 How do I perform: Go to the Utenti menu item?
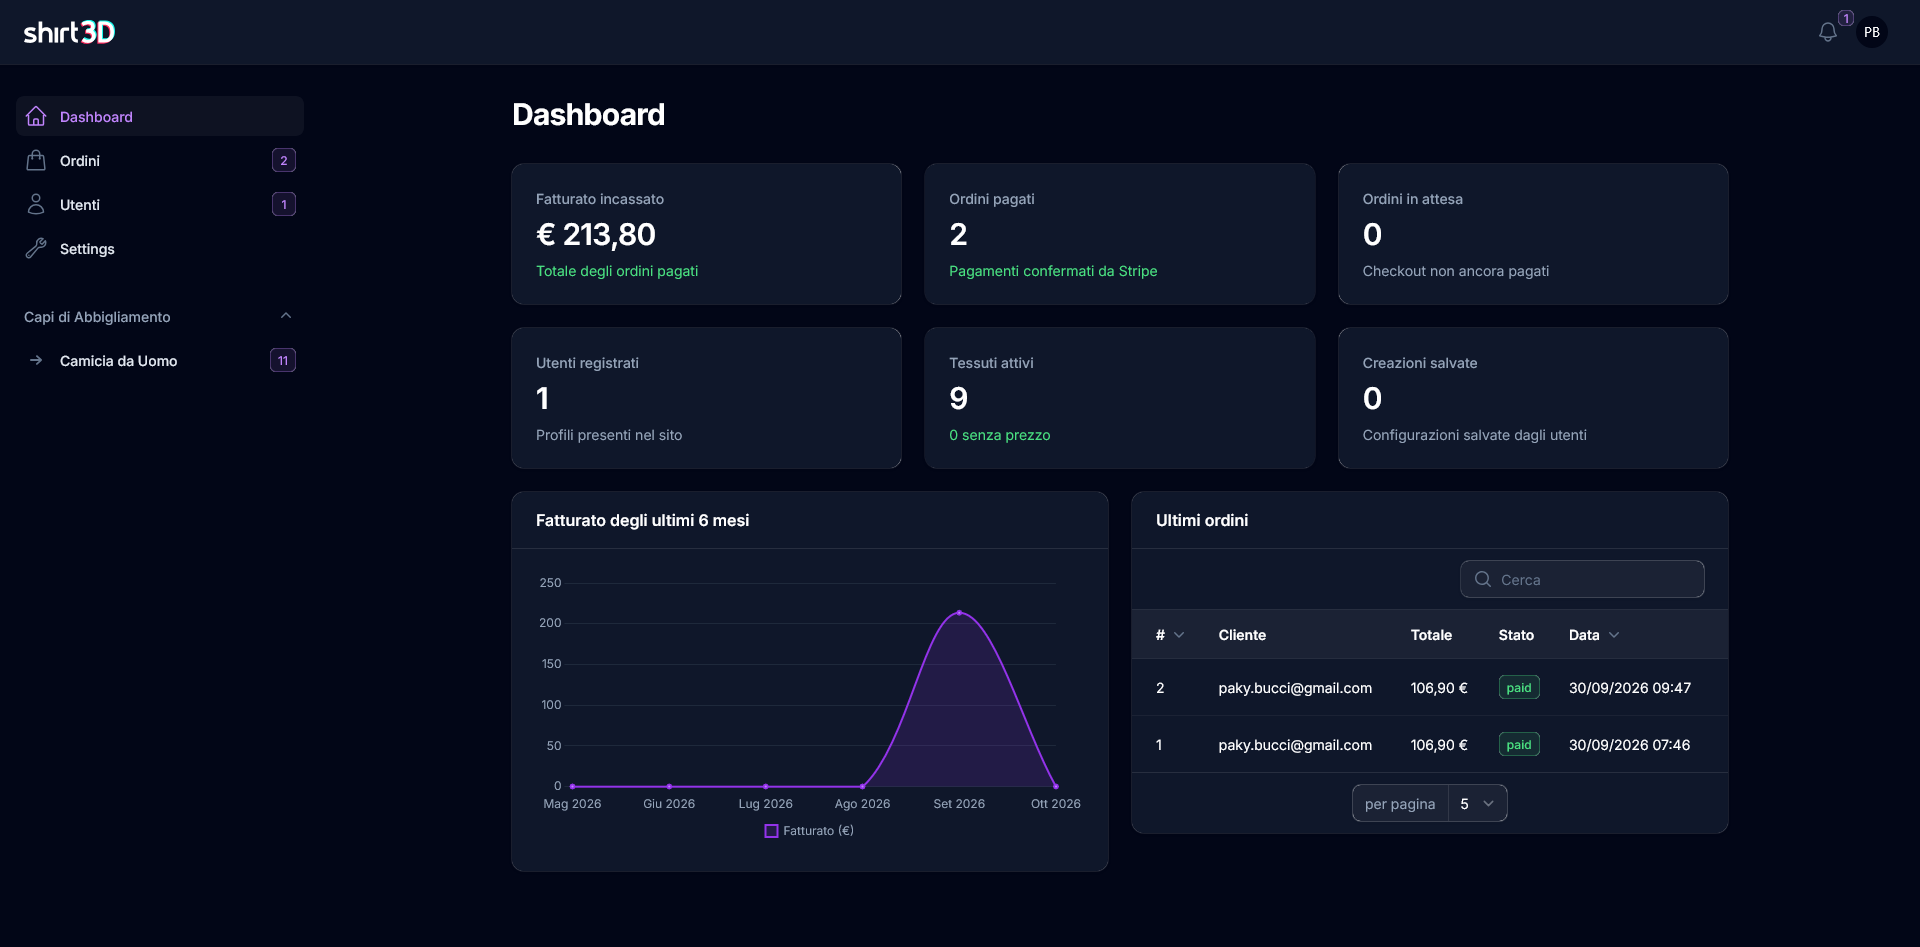point(160,204)
